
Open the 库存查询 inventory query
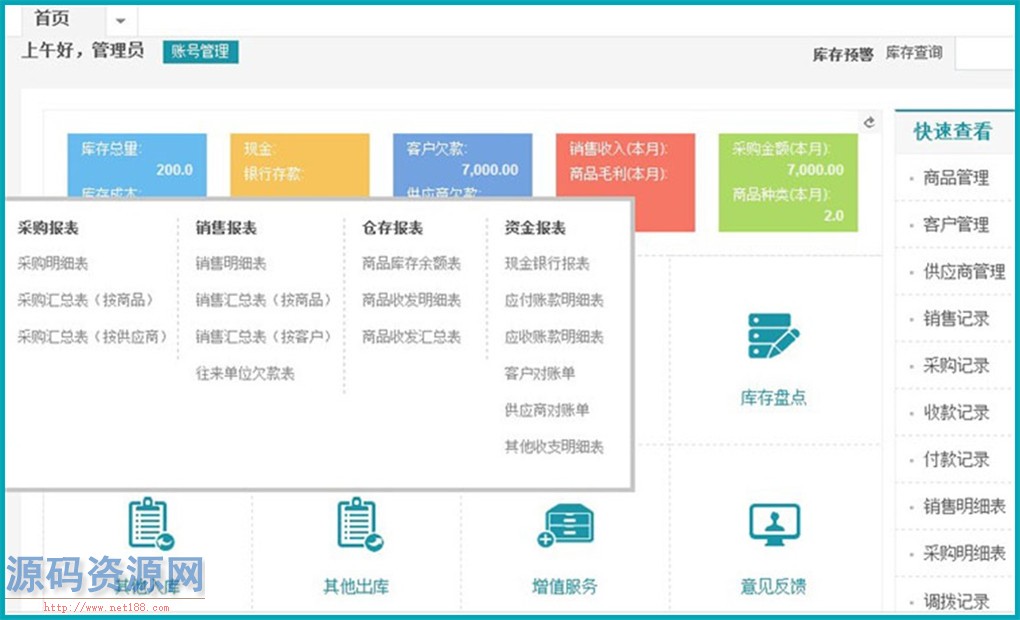pos(916,53)
